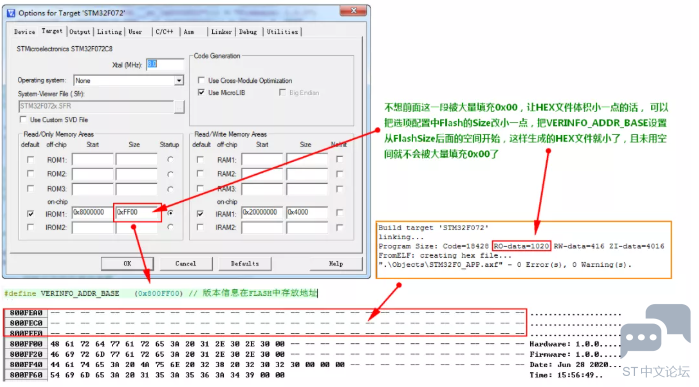Click the Cancel button
Screen dimensions: 699x387
[185, 263]
